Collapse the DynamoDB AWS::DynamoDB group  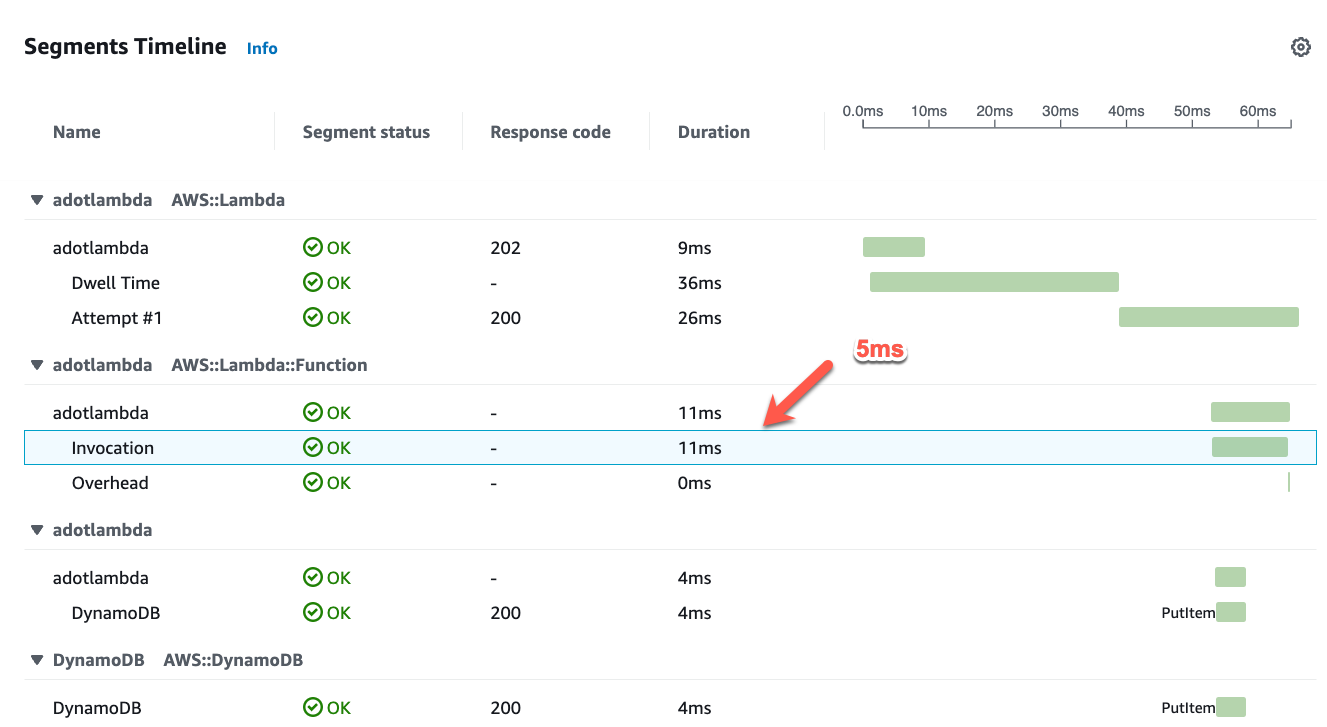37,660
